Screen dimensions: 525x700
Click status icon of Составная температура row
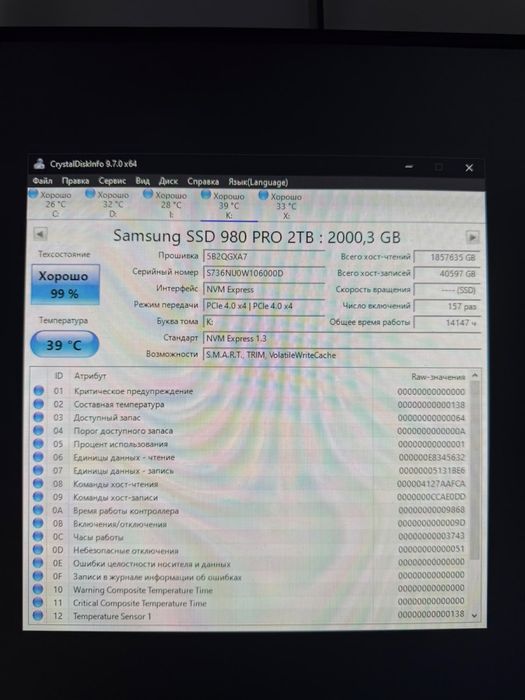point(39,404)
